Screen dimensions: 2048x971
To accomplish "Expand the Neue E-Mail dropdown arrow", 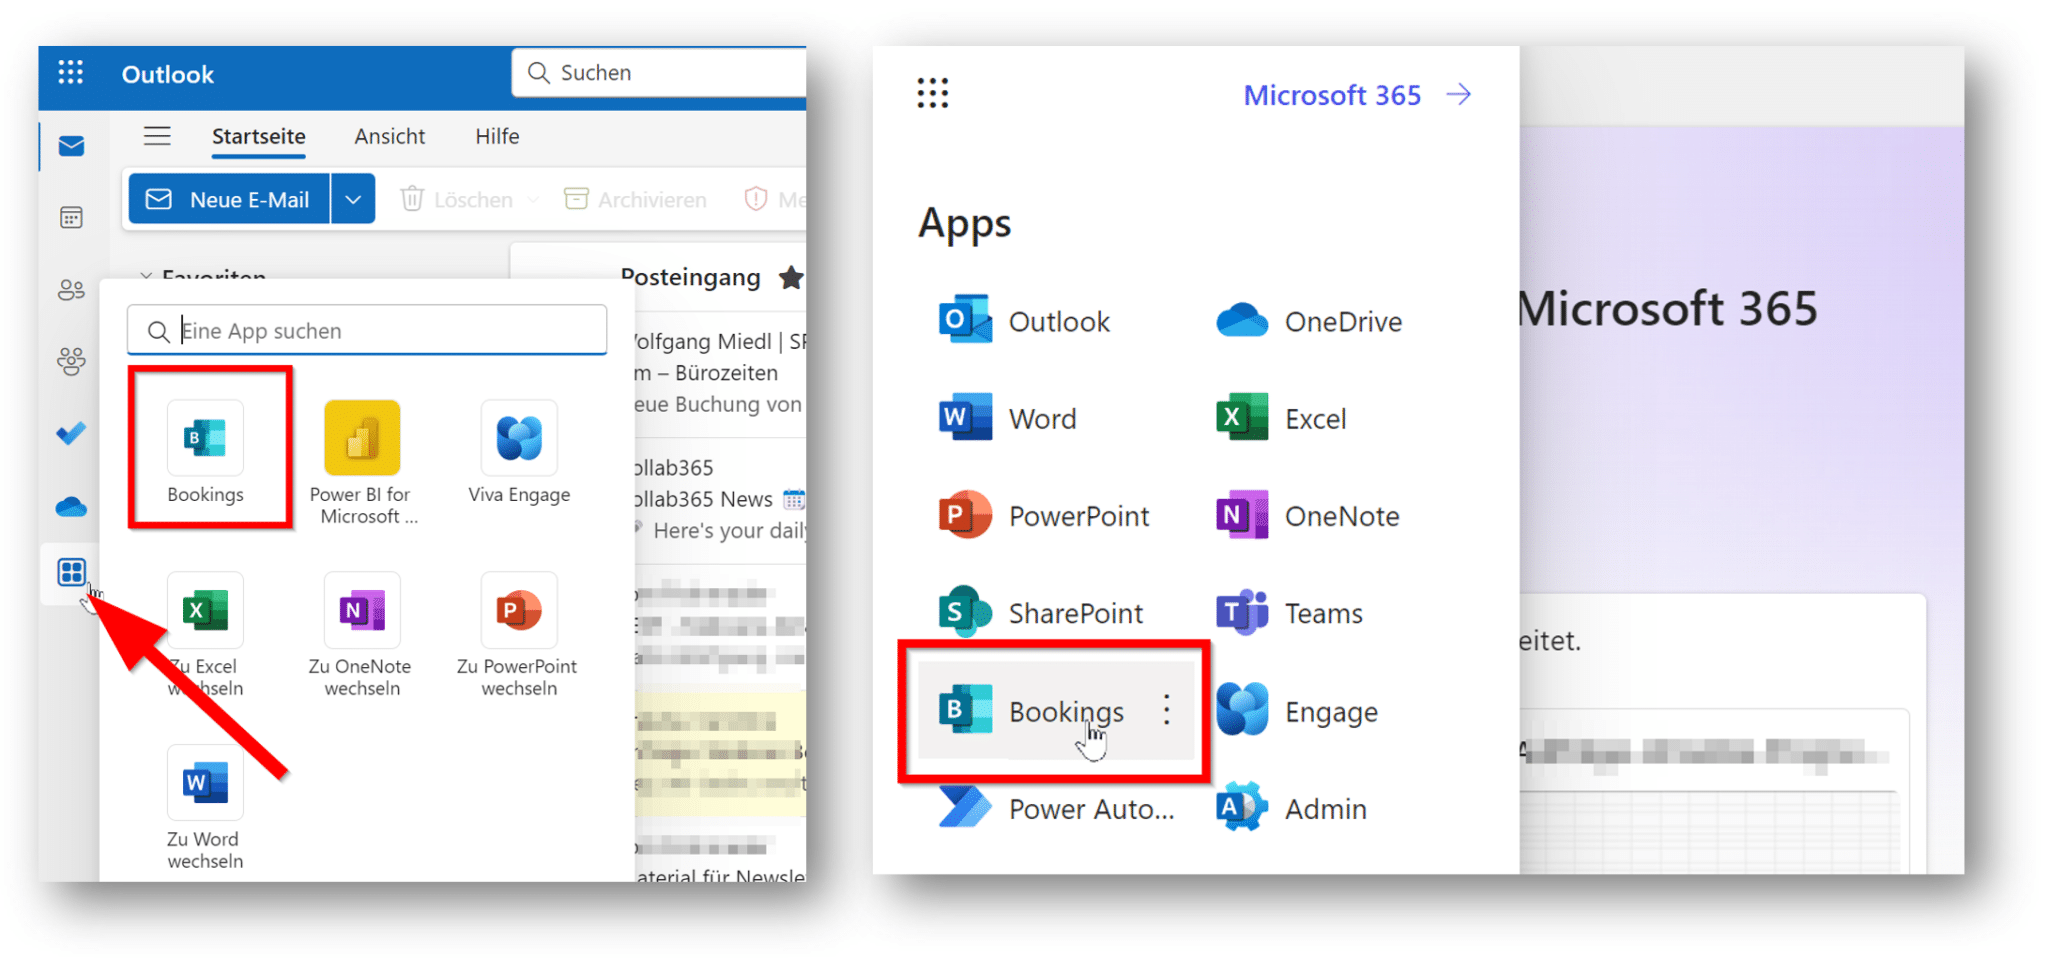I will point(353,199).
